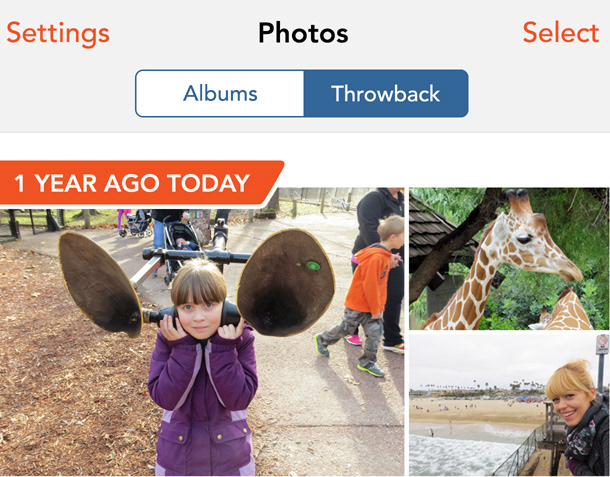
Task: Open the Settings screen
Action: pyautogui.click(x=58, y=33)
